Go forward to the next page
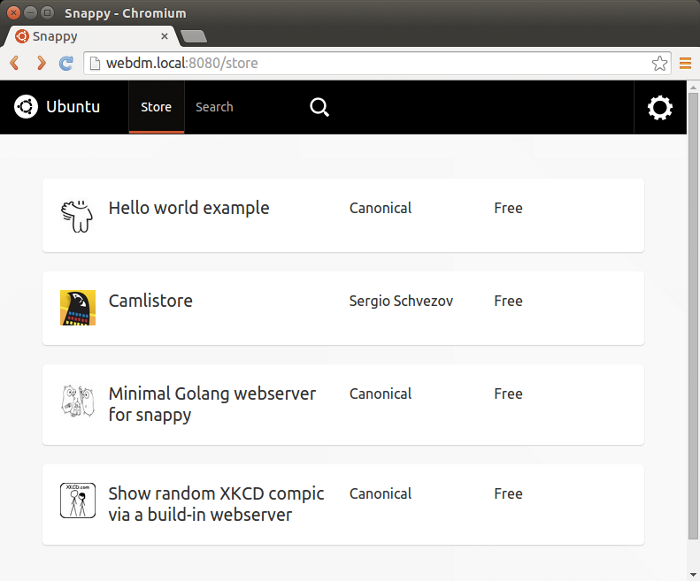 click(x=41, y=63)
